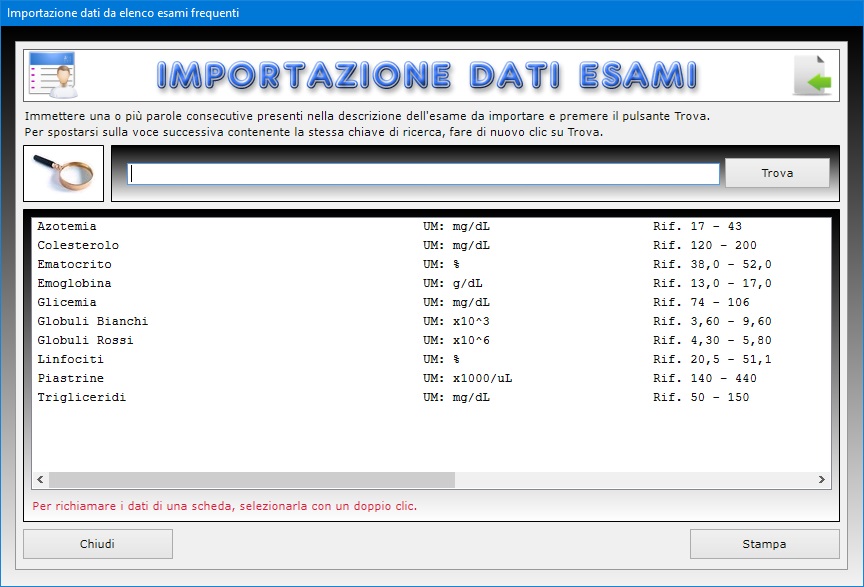This screenshot has width=864, height=587.
Task: Select the Globuli Bianchi row
Action: click(x=431, y=321)
